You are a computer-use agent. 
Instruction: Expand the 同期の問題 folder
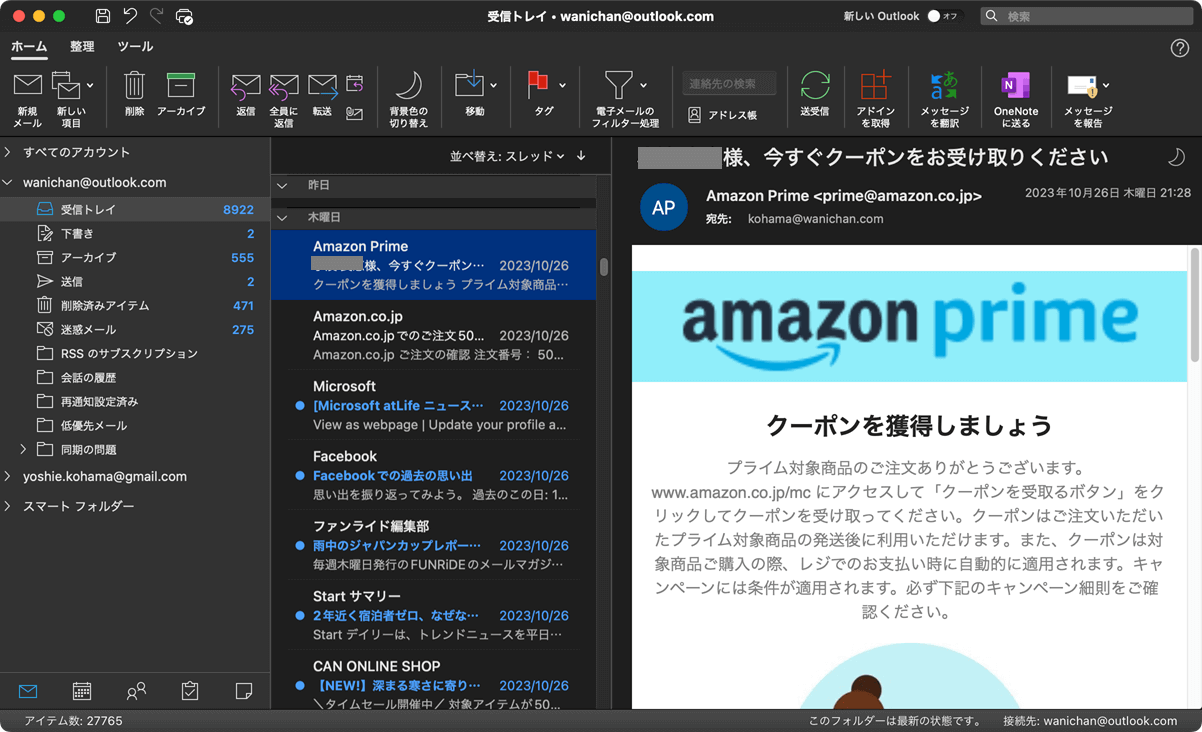click(24, 449)
